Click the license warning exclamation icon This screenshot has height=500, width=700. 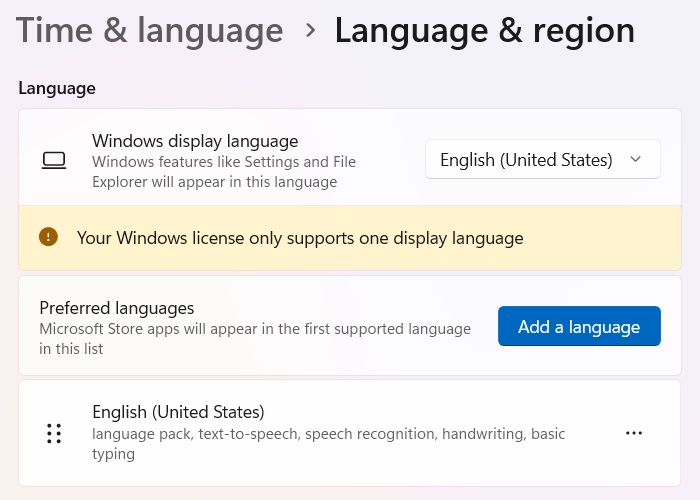click(48, 237)
